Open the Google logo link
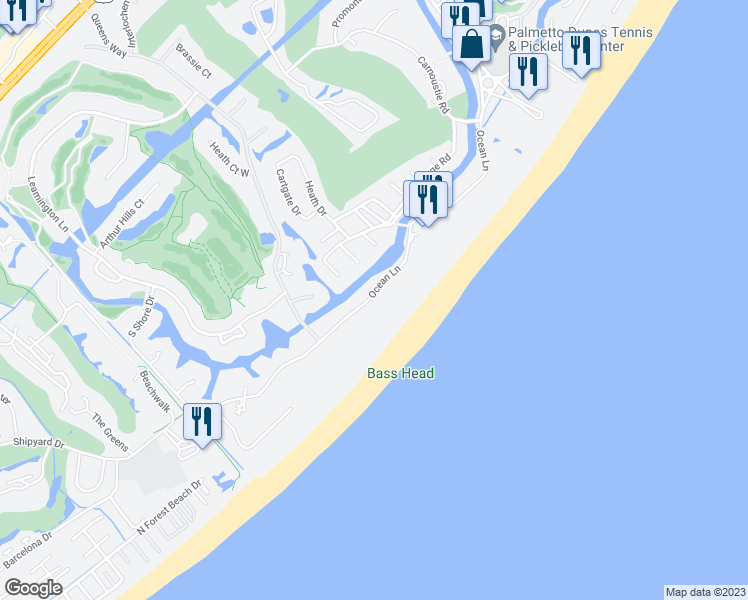The width and height of the screenshot is (748, 600). click(33, 588)
